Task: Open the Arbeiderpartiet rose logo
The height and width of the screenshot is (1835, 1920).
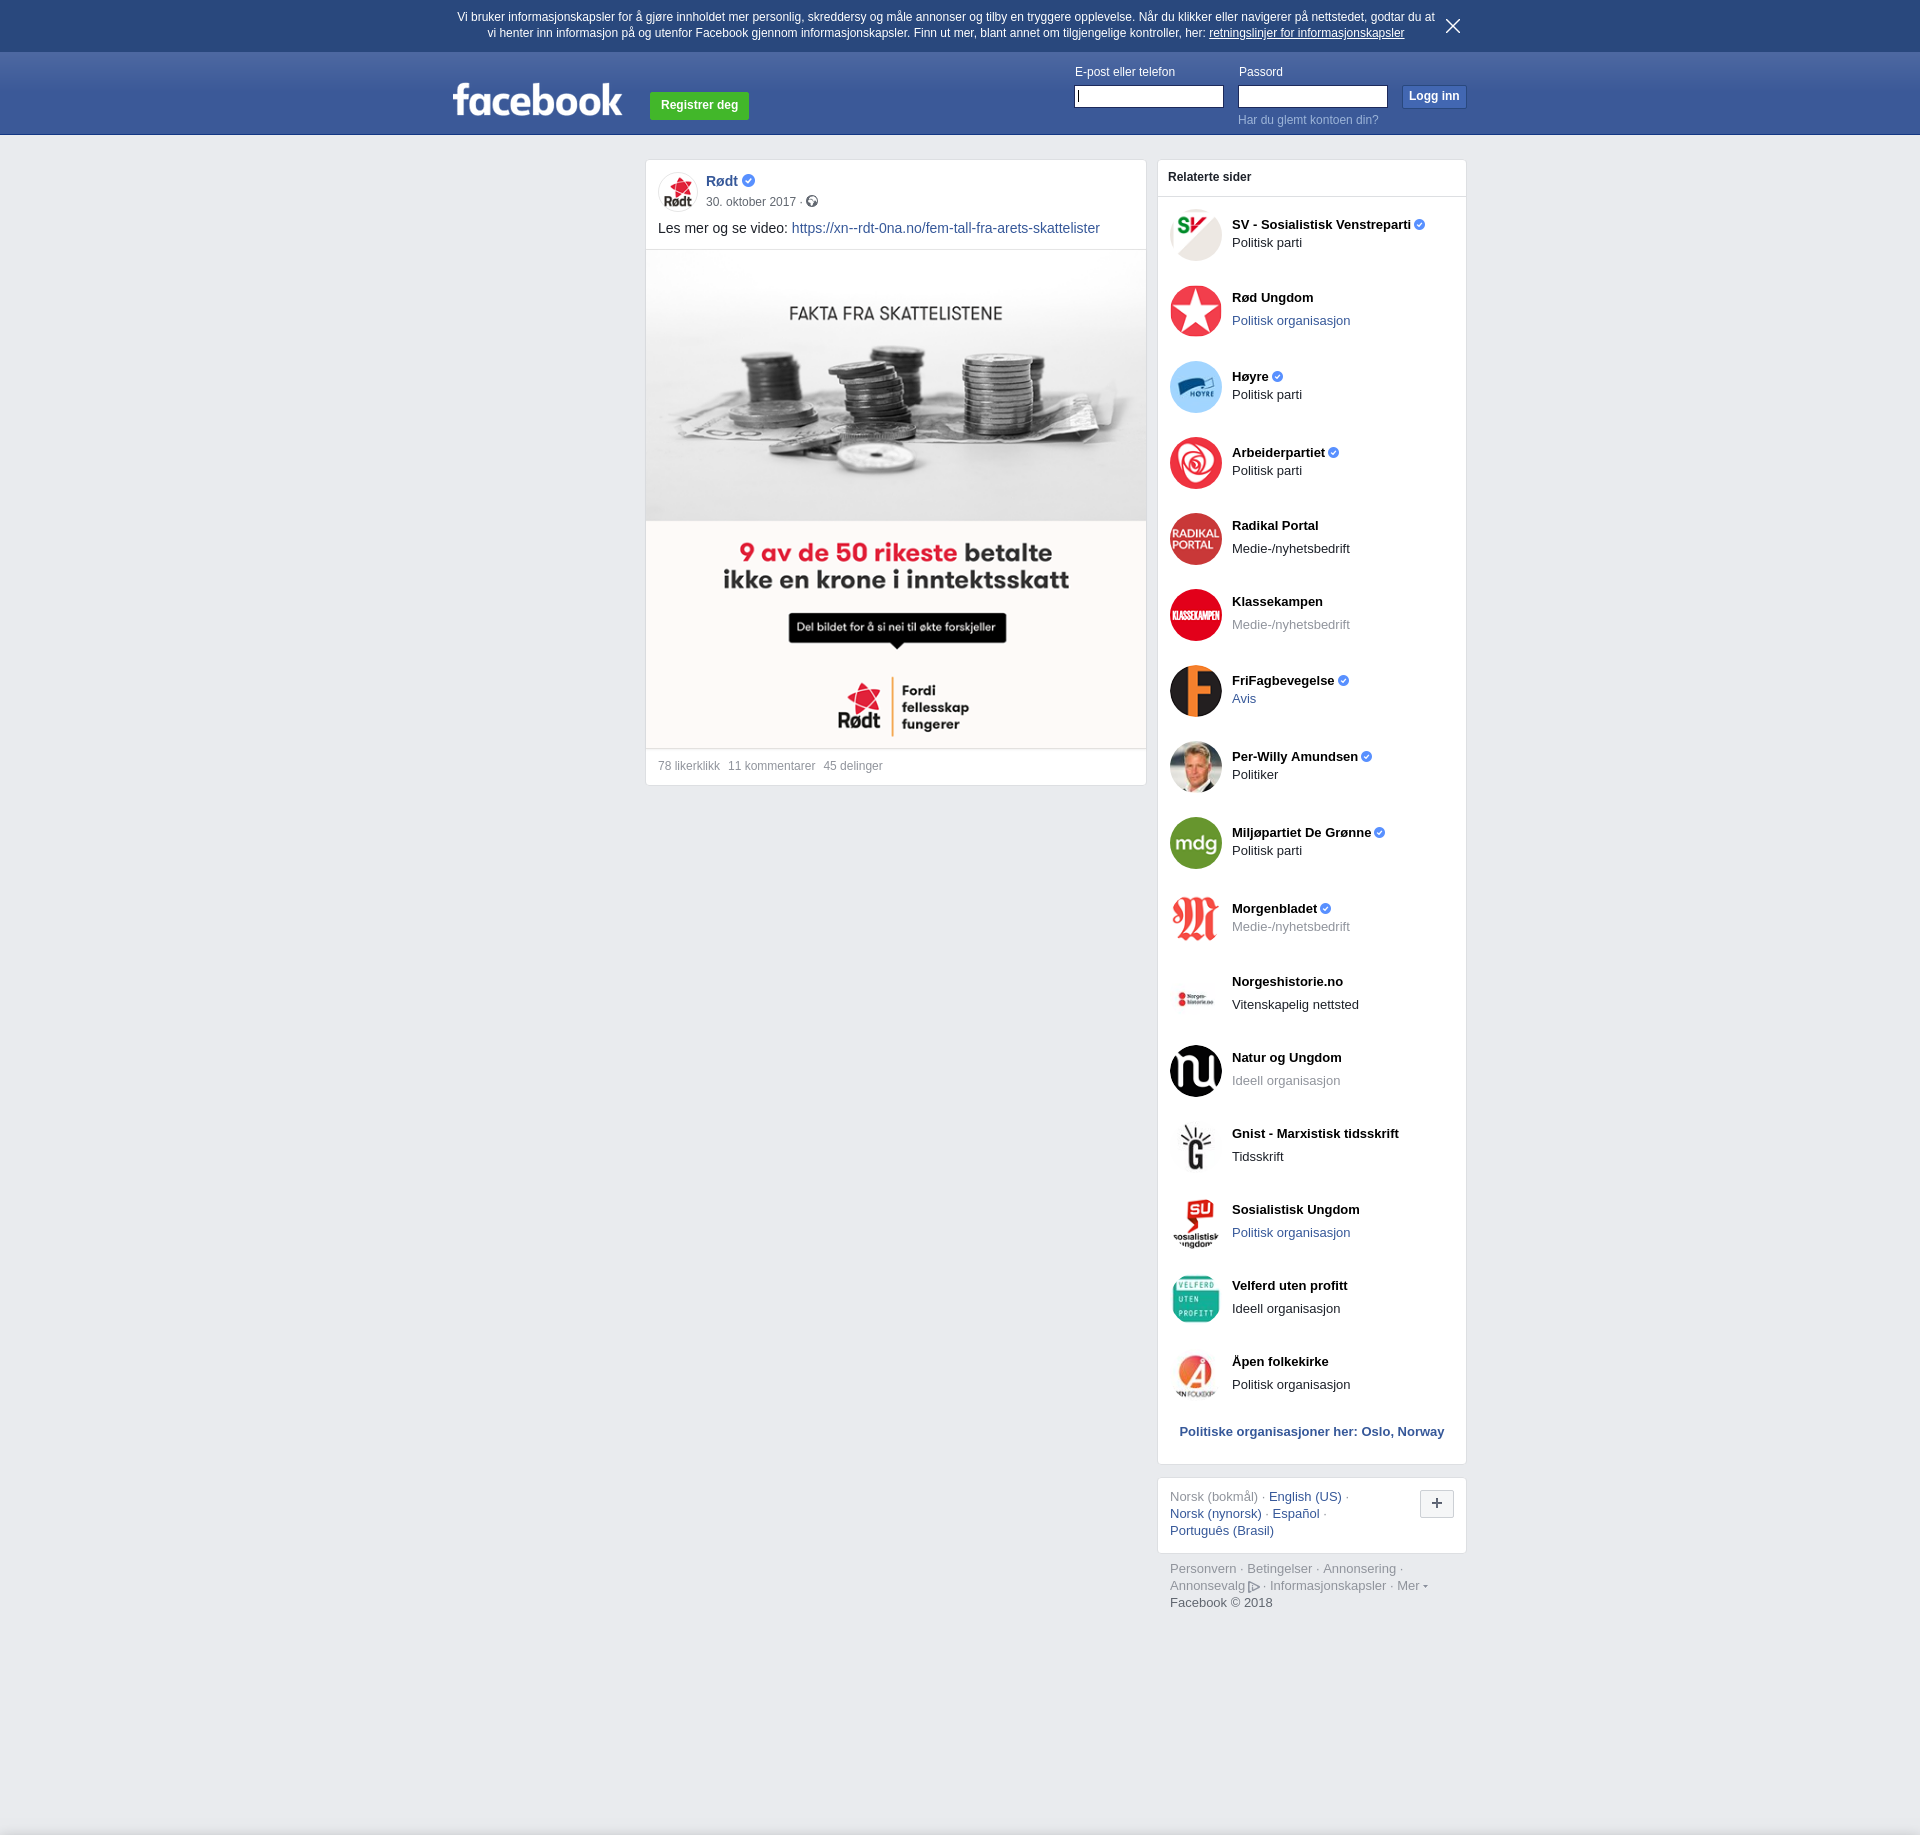Action: pyautogui.click(x=1196, y=463)
